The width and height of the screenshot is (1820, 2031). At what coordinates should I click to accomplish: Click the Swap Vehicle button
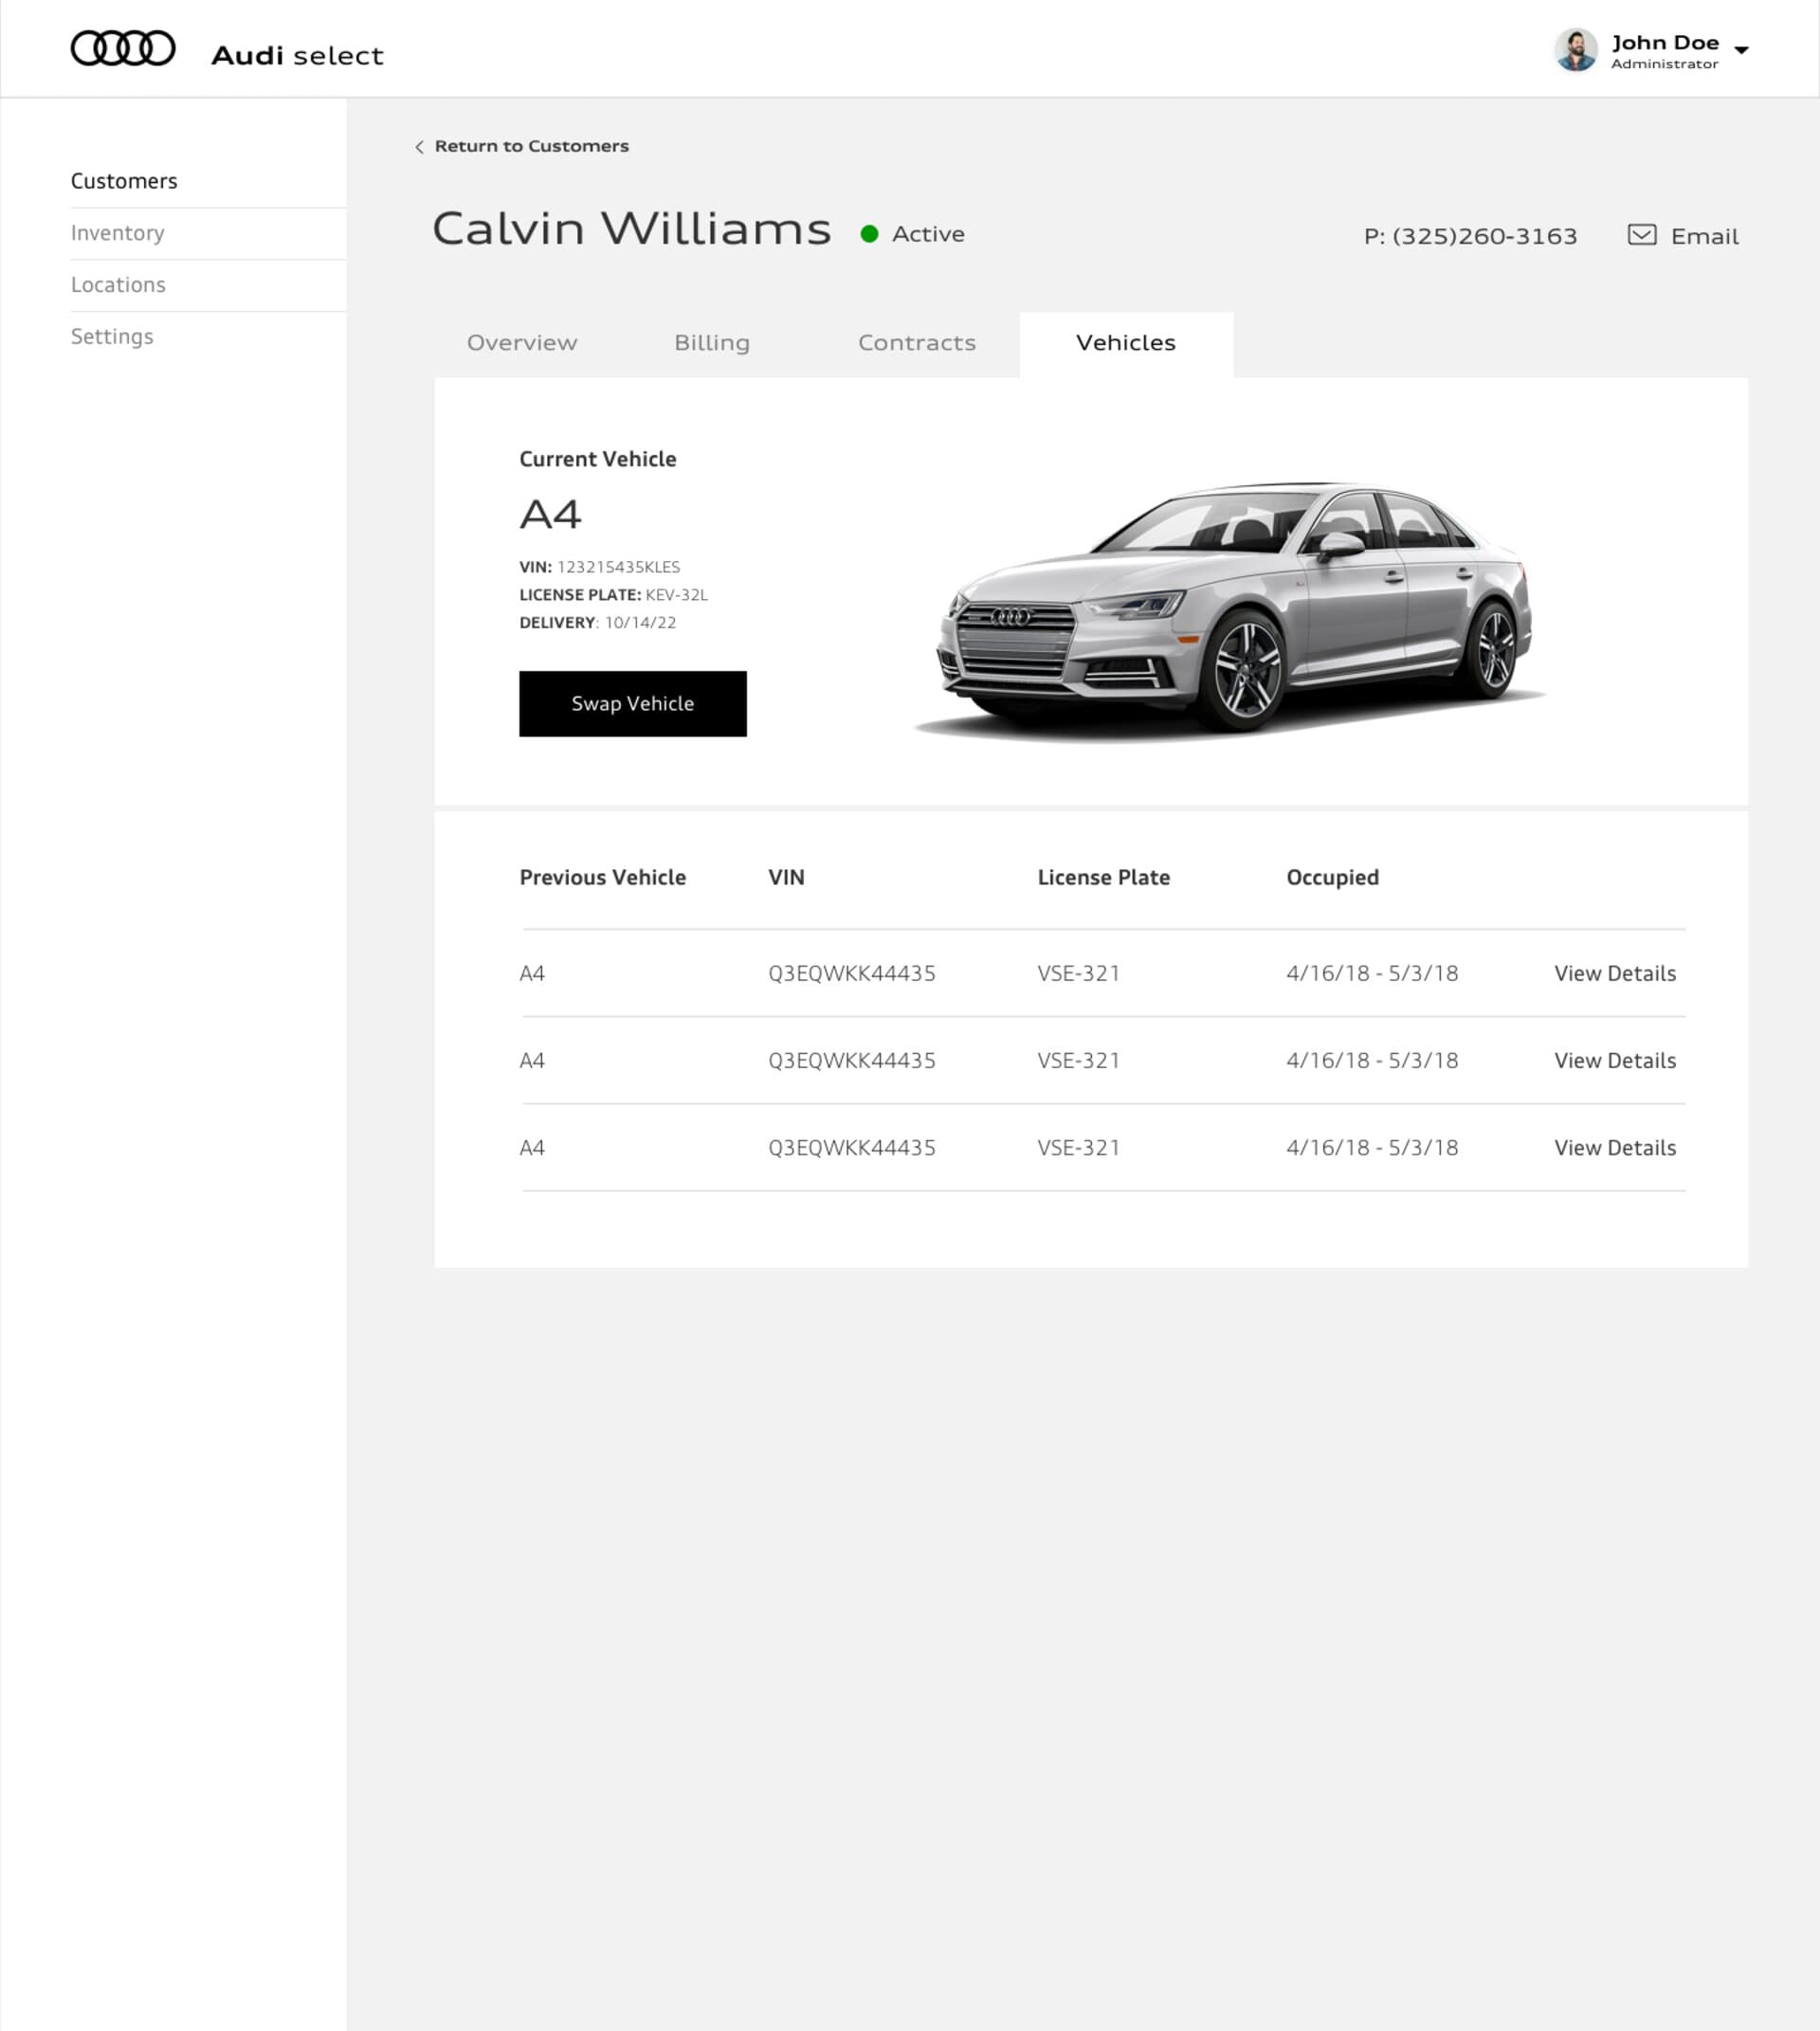point(632,704)
